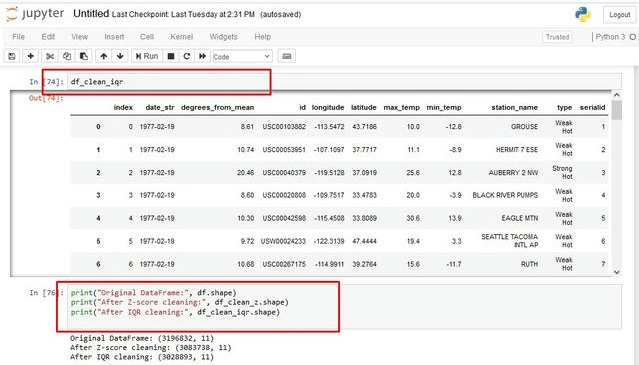Cut selected cells with scissors icon
The height and width of the screenshot is (365, 639).
[x=50, y=56]
